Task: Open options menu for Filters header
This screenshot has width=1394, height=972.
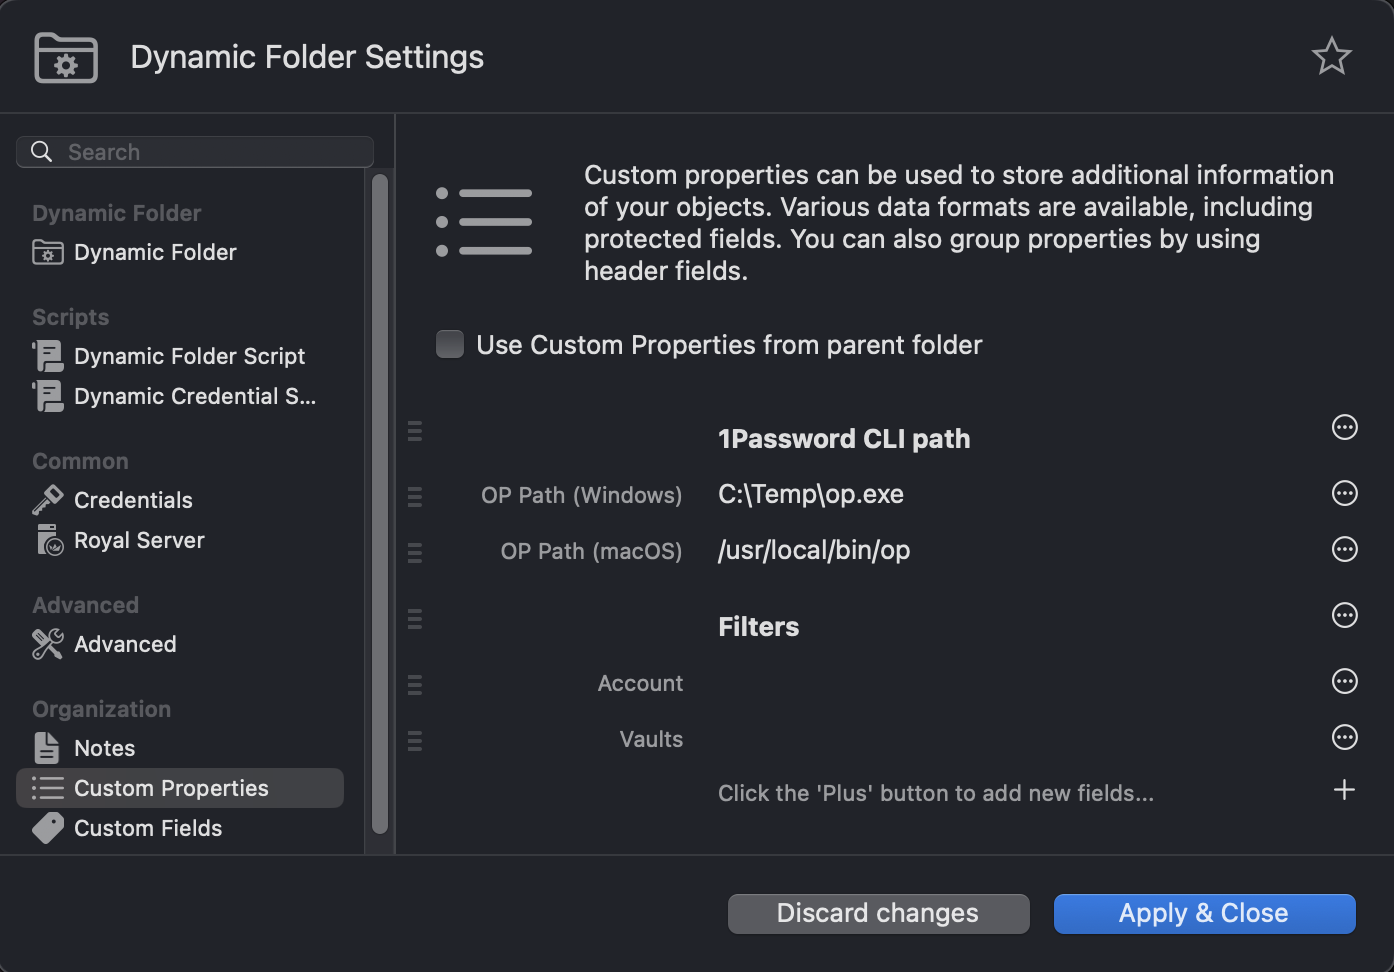Action: 1344,615
